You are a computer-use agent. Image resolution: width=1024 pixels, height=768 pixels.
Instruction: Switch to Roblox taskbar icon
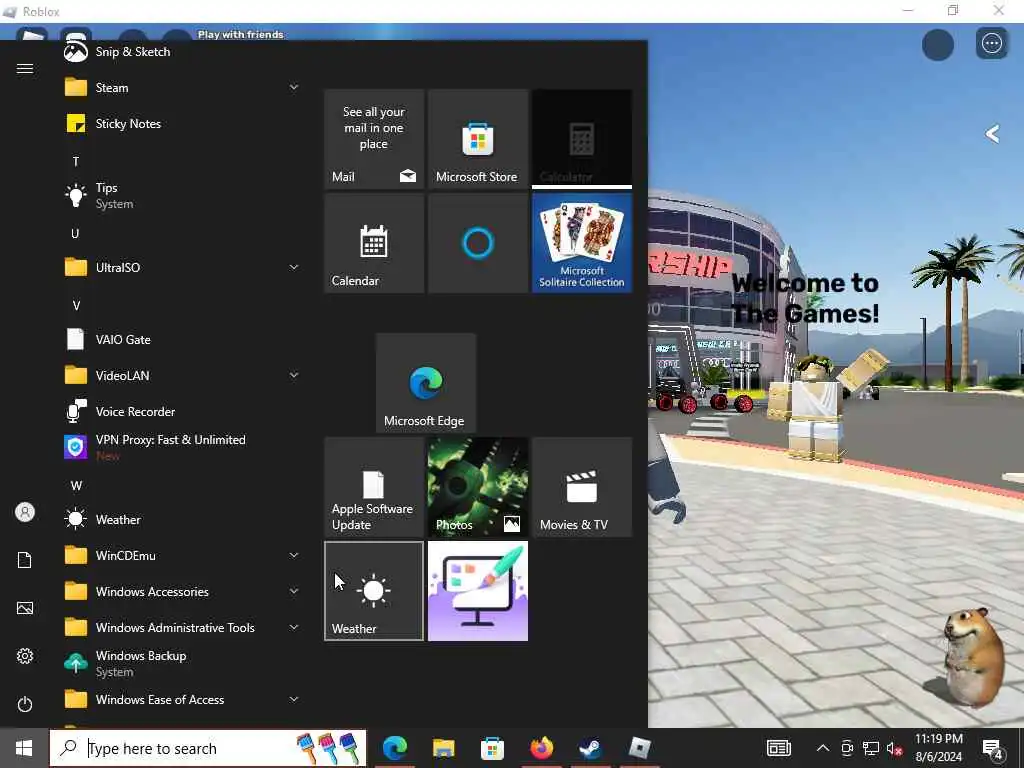click(x=639, y=748)
